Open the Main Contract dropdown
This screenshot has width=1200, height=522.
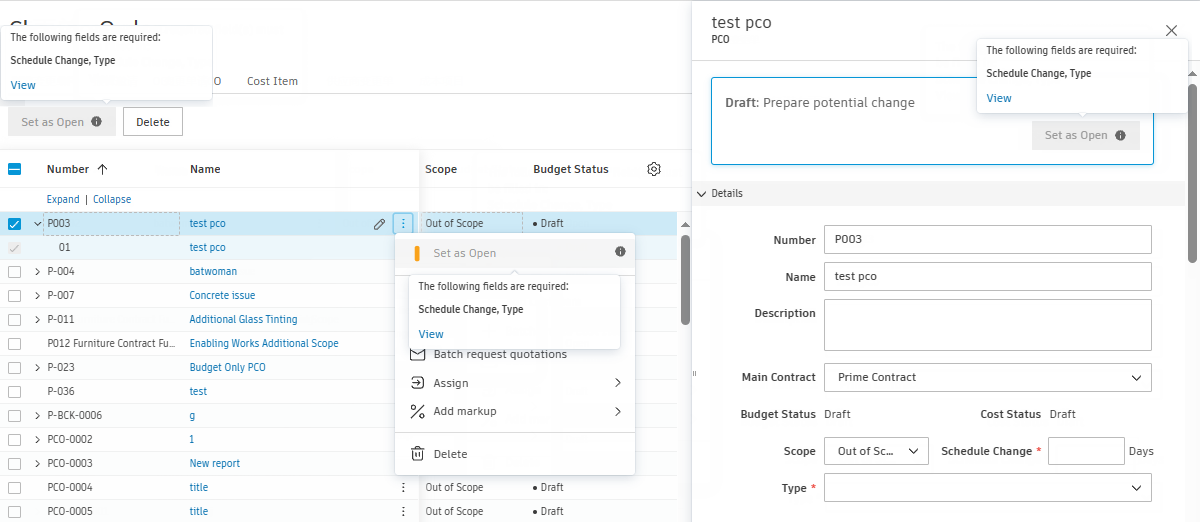[987, 377]
